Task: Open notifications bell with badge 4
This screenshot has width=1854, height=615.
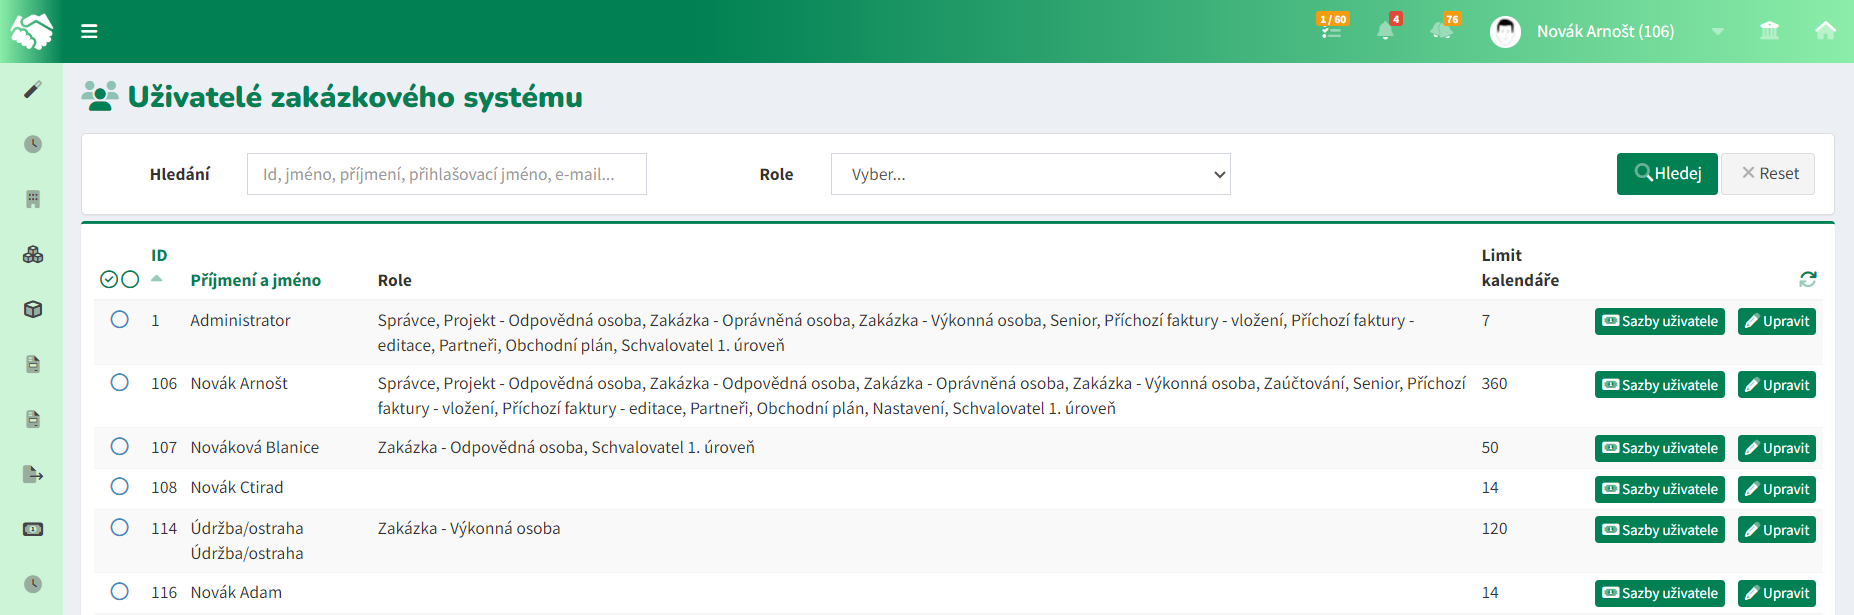Action: click(x=1386, y=30)
